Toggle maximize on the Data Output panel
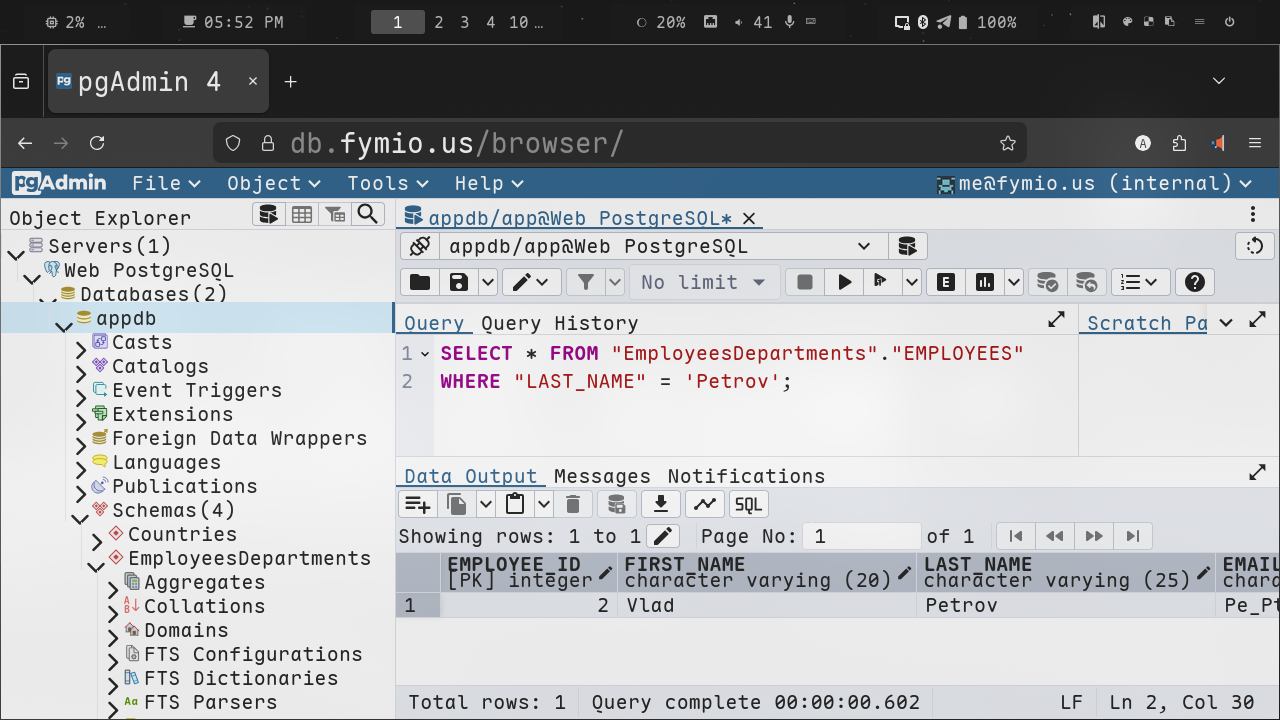 (1257, 473)
